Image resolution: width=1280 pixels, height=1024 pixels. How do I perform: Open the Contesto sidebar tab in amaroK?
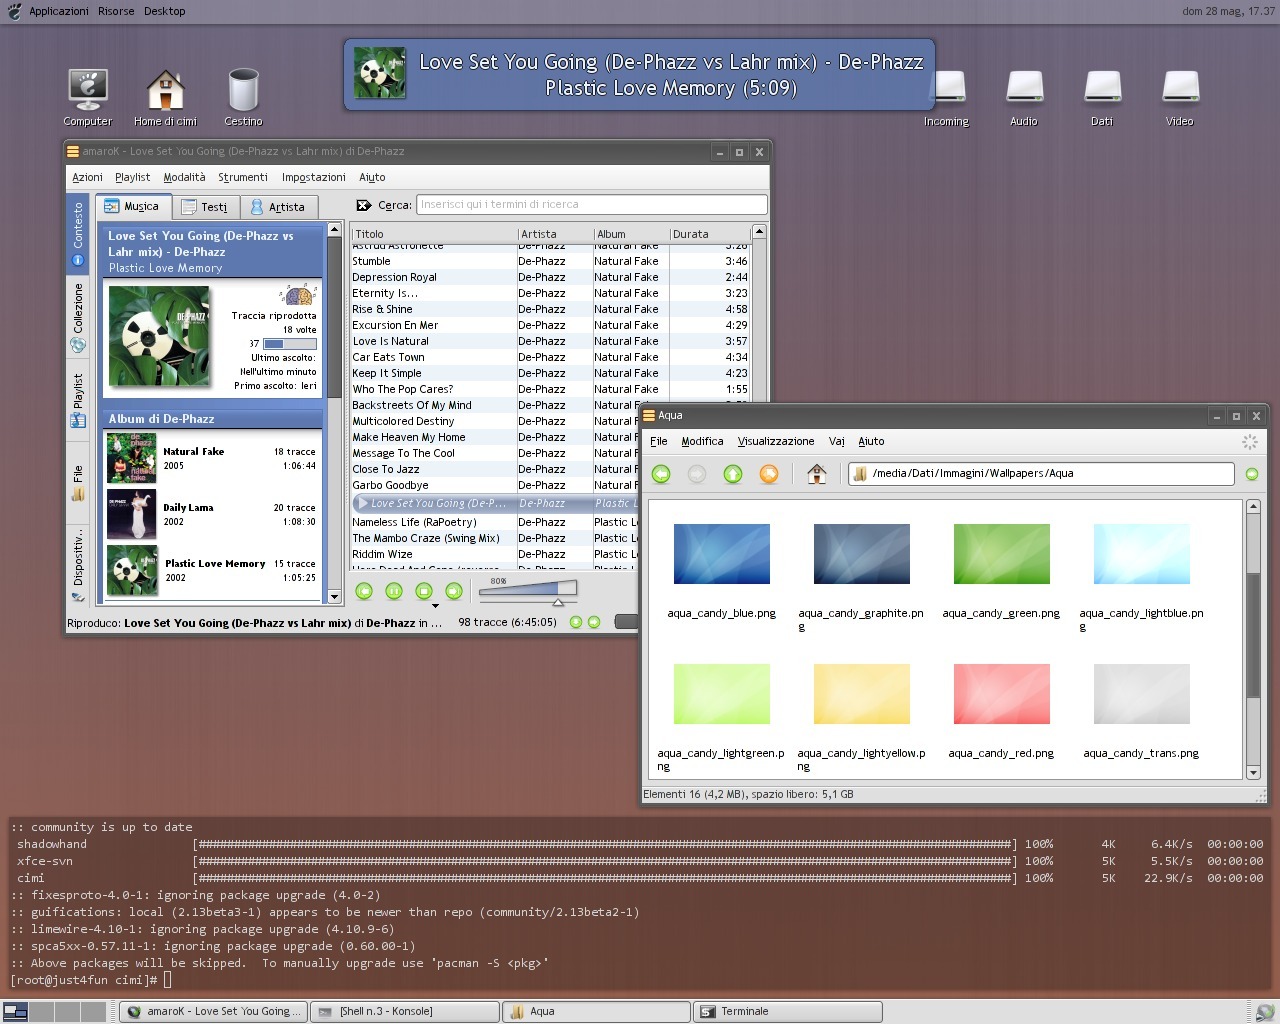coord(78,234)
